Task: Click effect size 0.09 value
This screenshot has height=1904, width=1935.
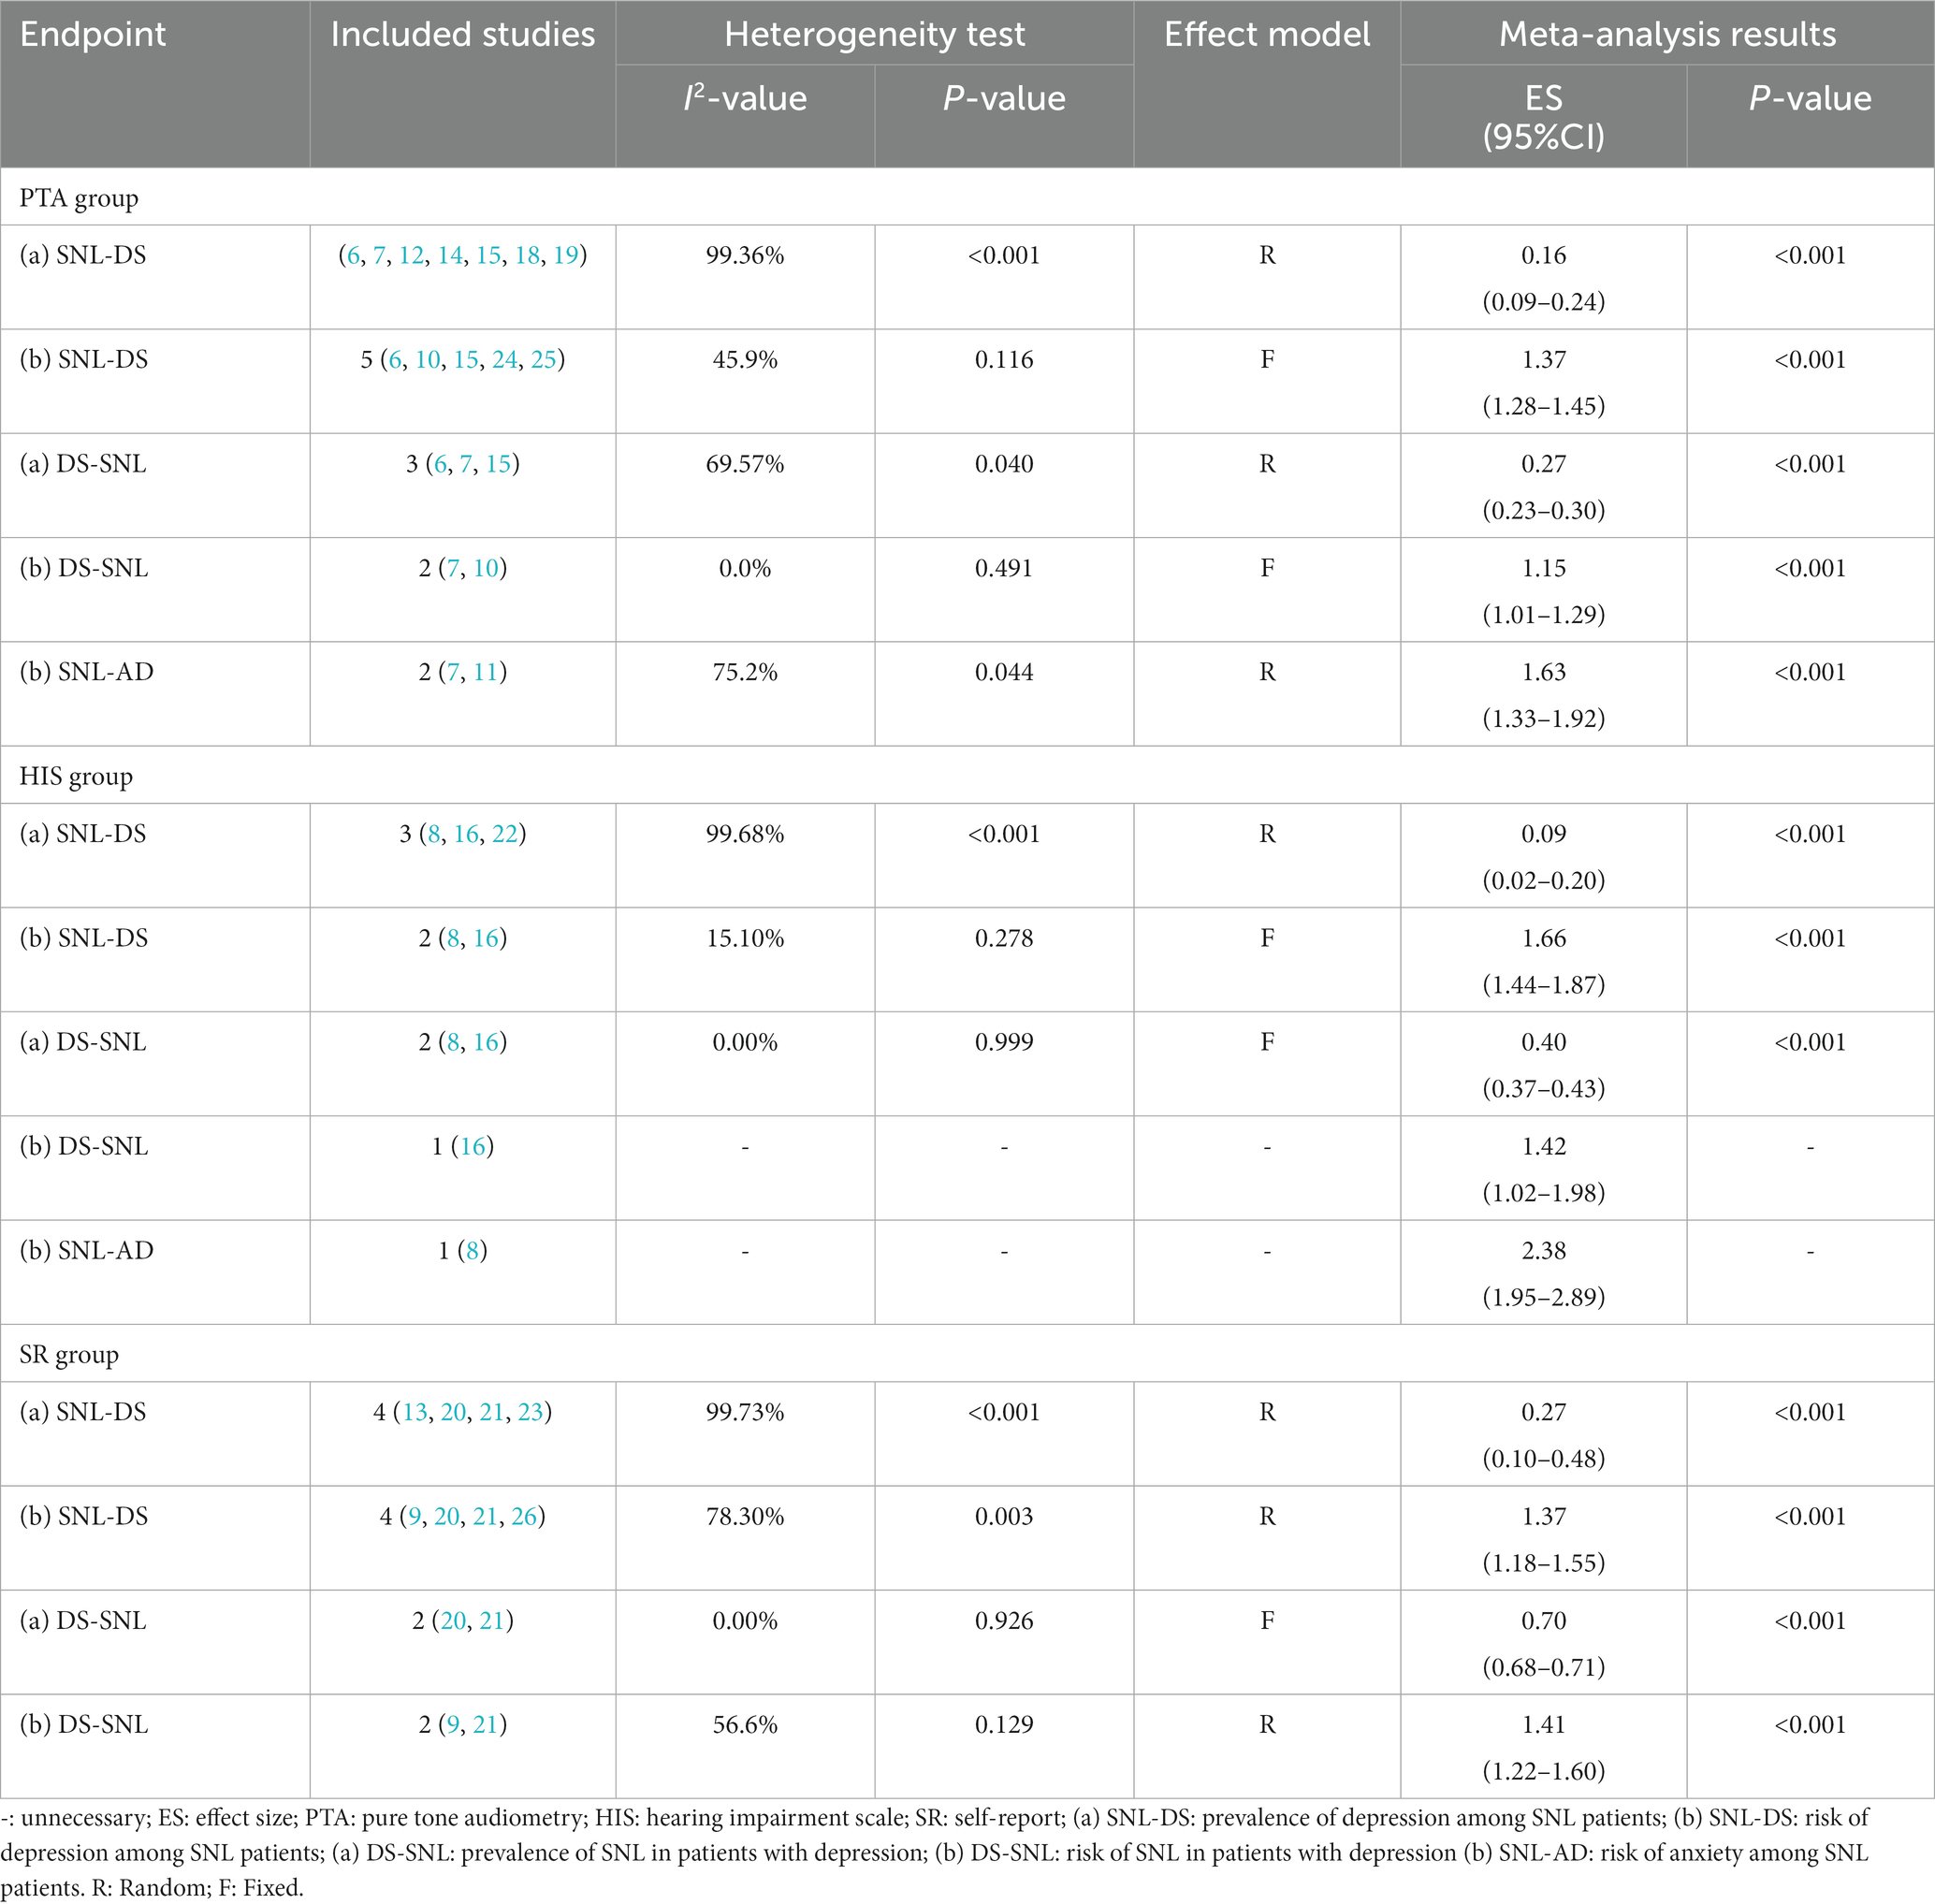Action: [x=1543, y=834]
